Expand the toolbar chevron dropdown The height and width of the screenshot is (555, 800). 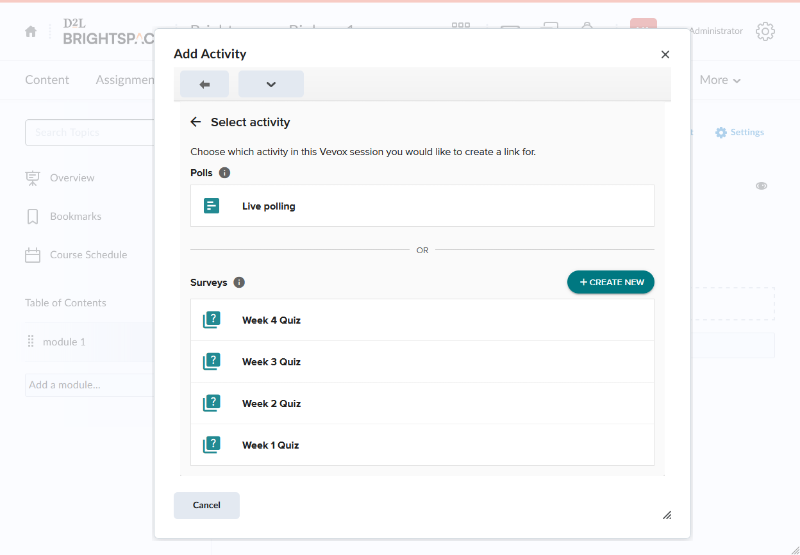pos(271,84)
